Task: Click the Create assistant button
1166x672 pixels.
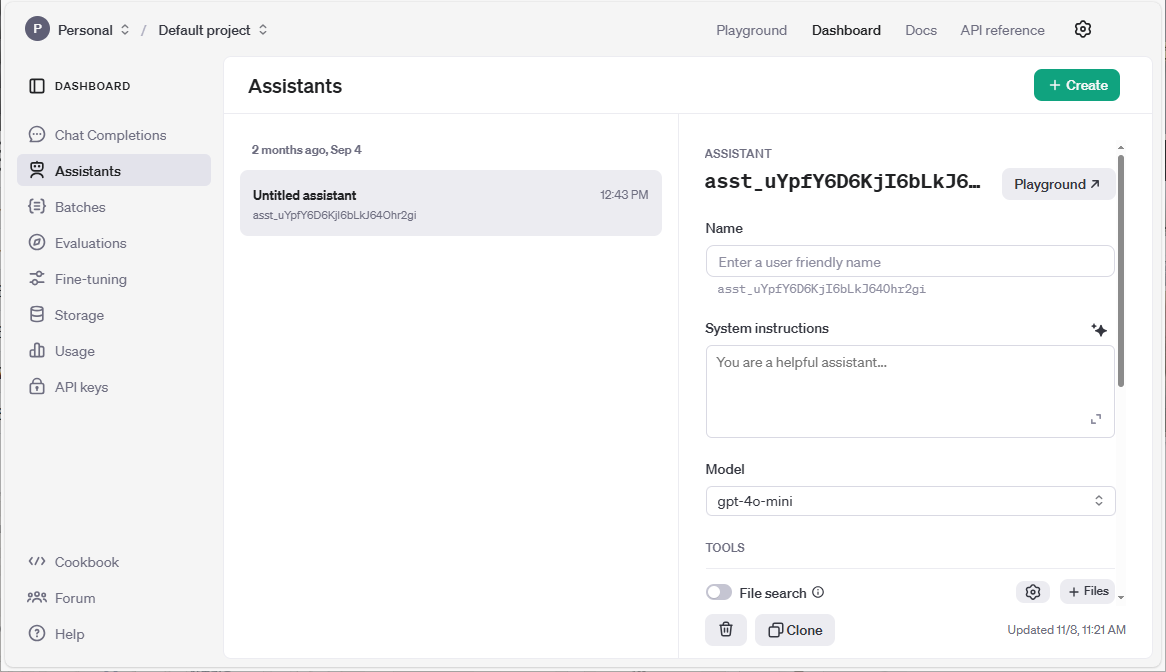Action: 1077,85
